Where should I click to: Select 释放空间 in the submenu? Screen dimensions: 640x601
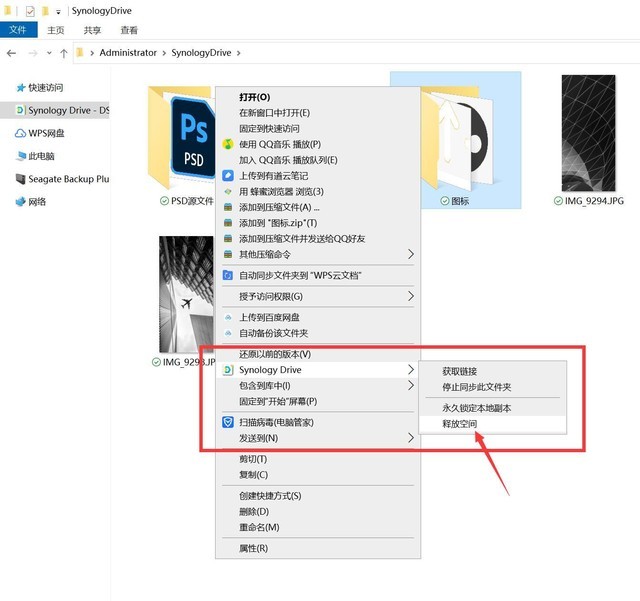pyautogui.click(x=493, y=424)
